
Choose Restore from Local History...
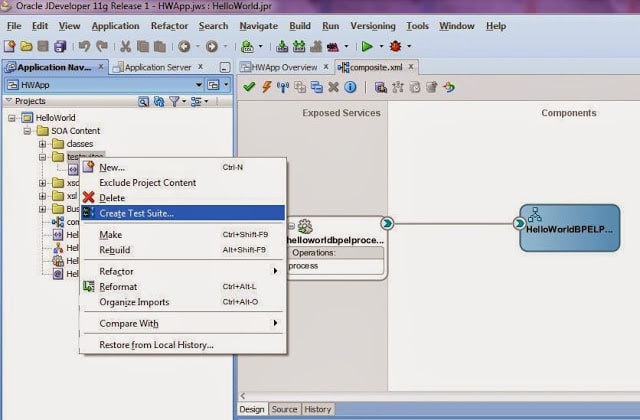(x=183, y=345)
